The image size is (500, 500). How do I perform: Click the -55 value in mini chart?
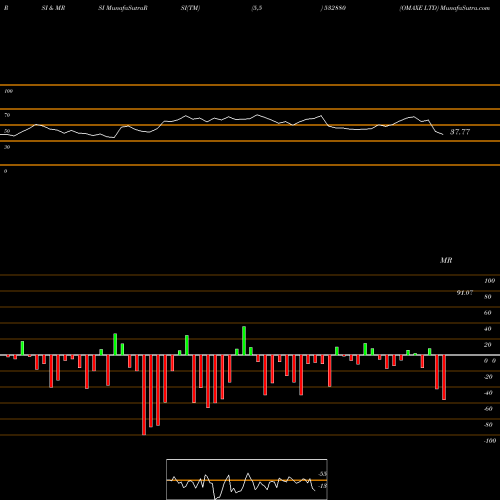click(322, 474)
